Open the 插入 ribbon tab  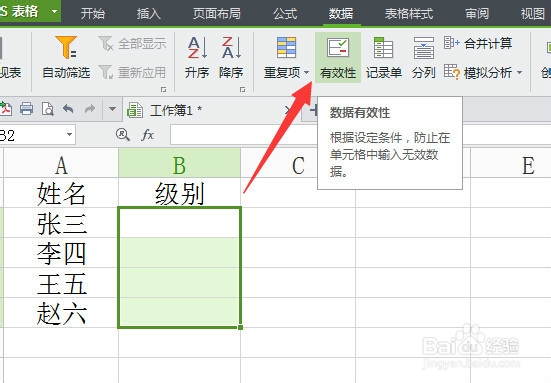coord(149,14)
